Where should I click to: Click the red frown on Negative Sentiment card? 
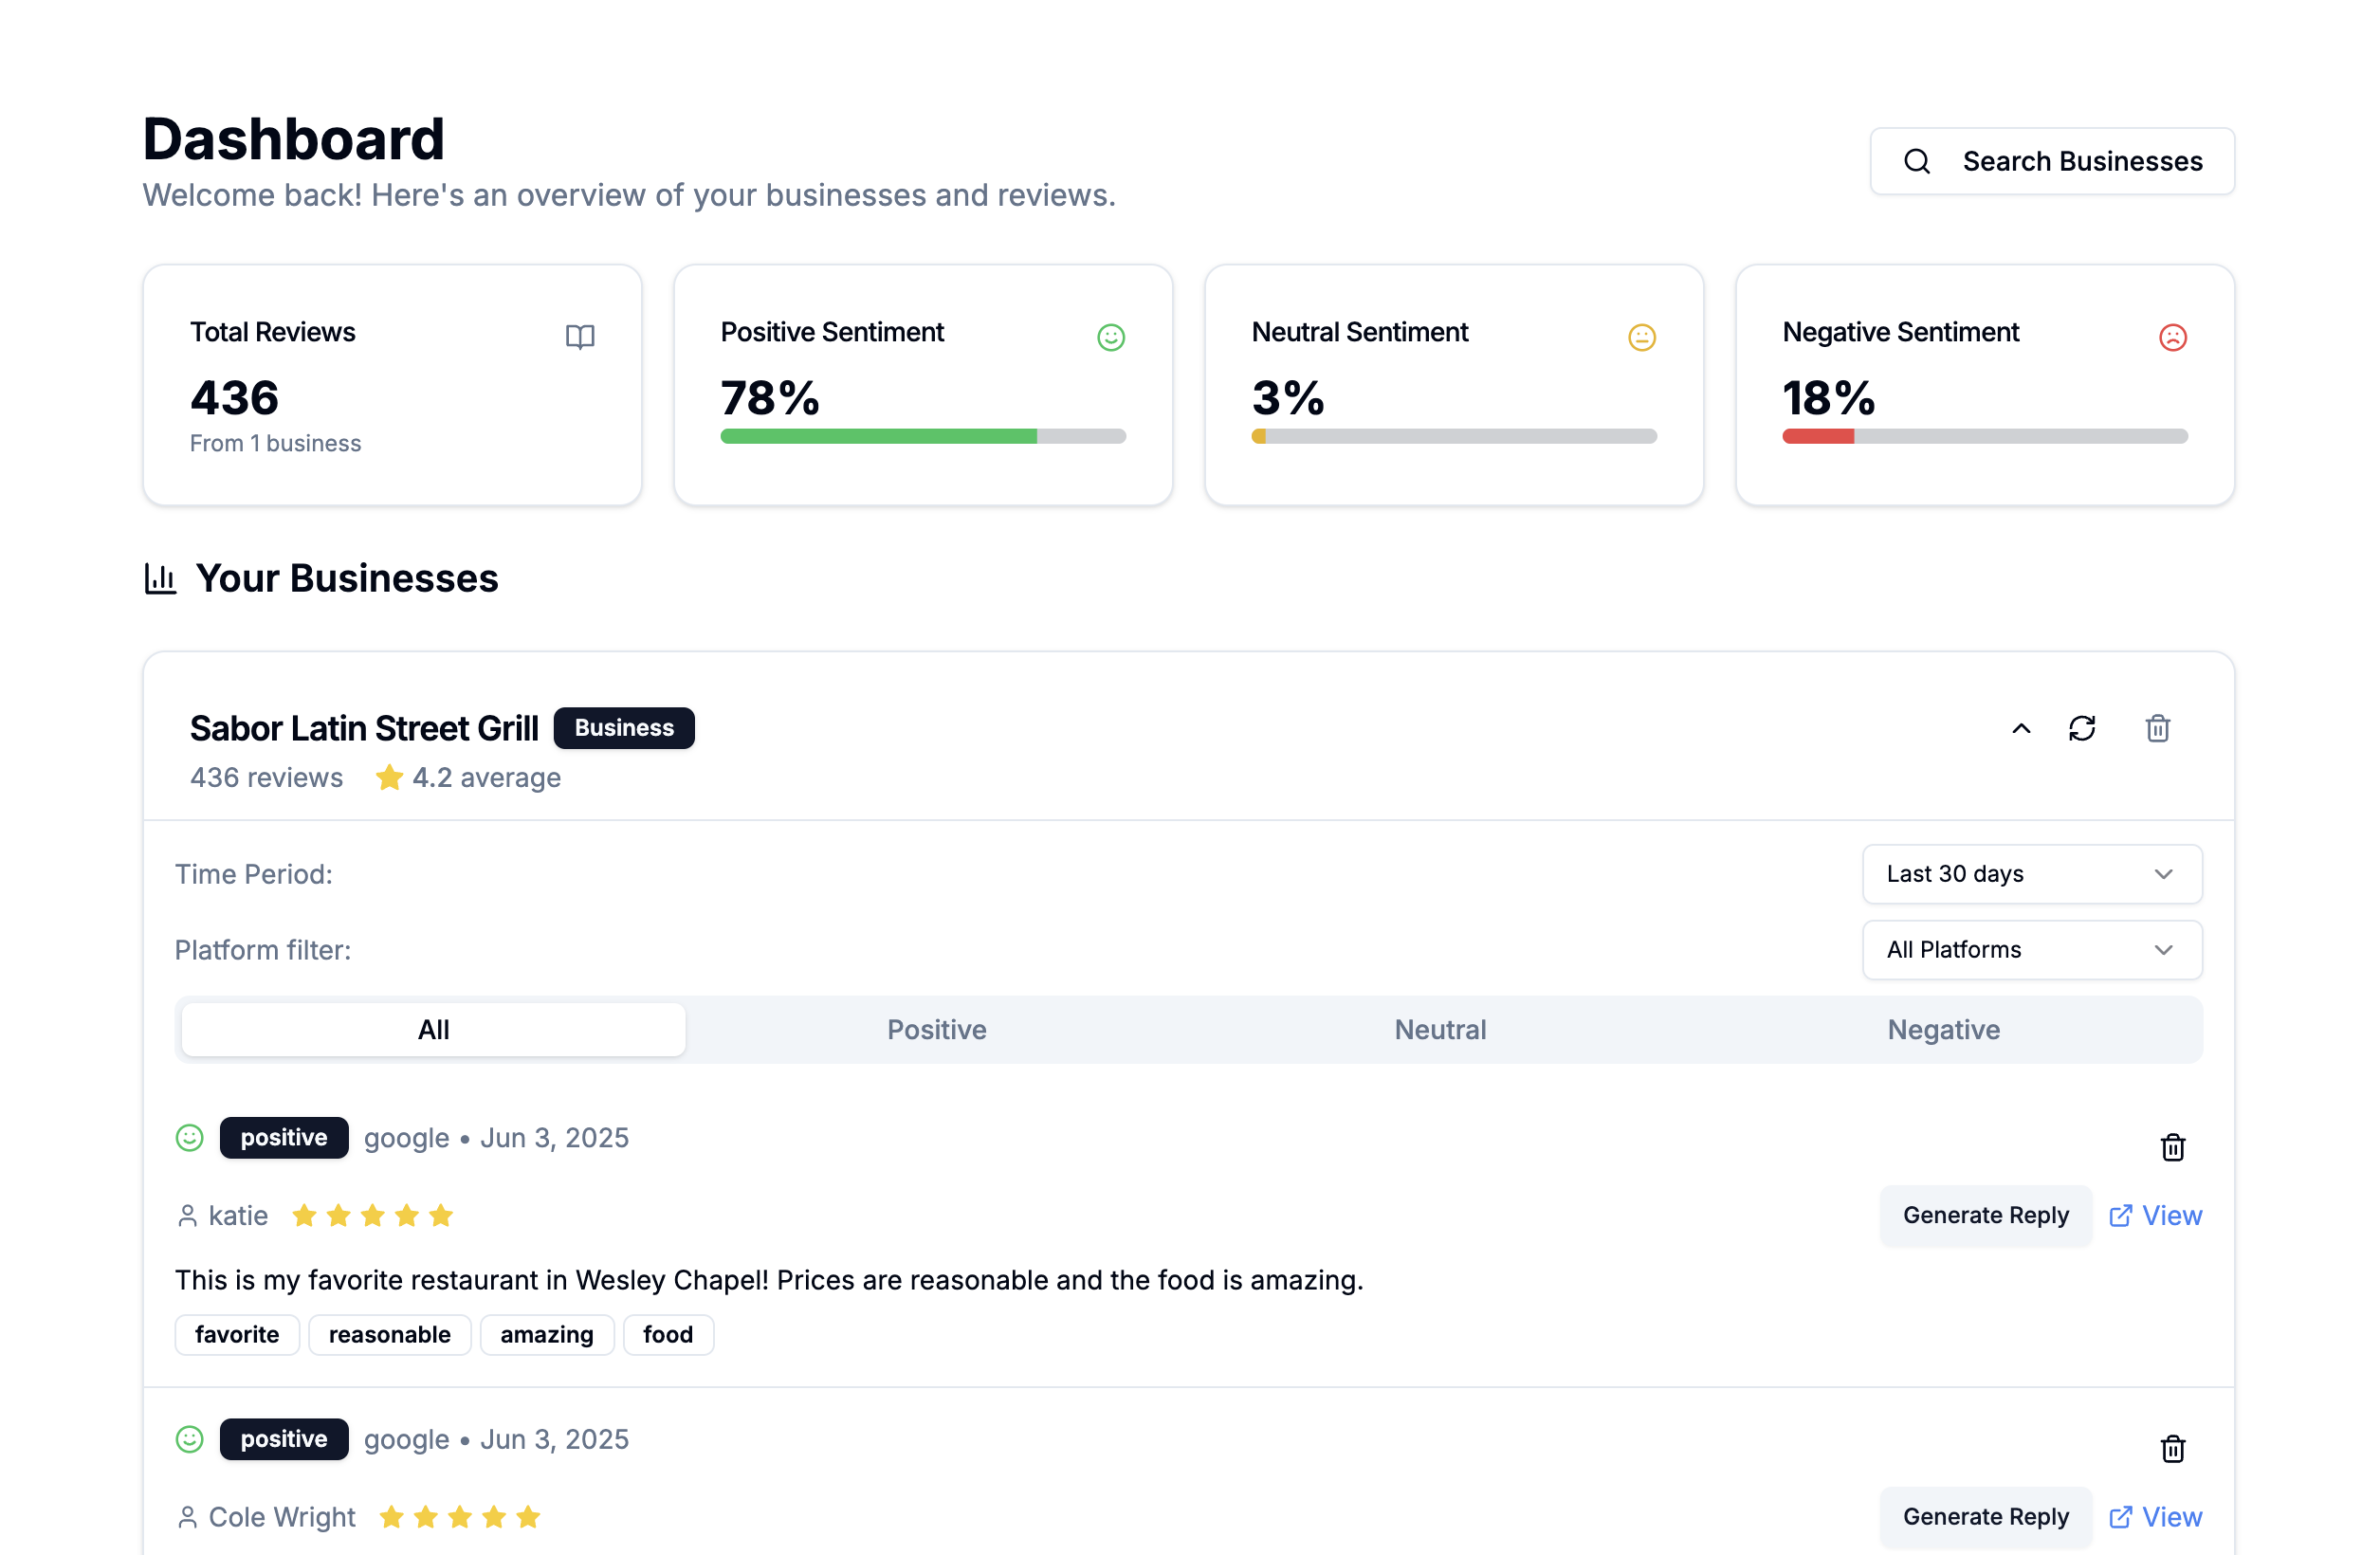pyautogui.click(x=2172, y=337)
